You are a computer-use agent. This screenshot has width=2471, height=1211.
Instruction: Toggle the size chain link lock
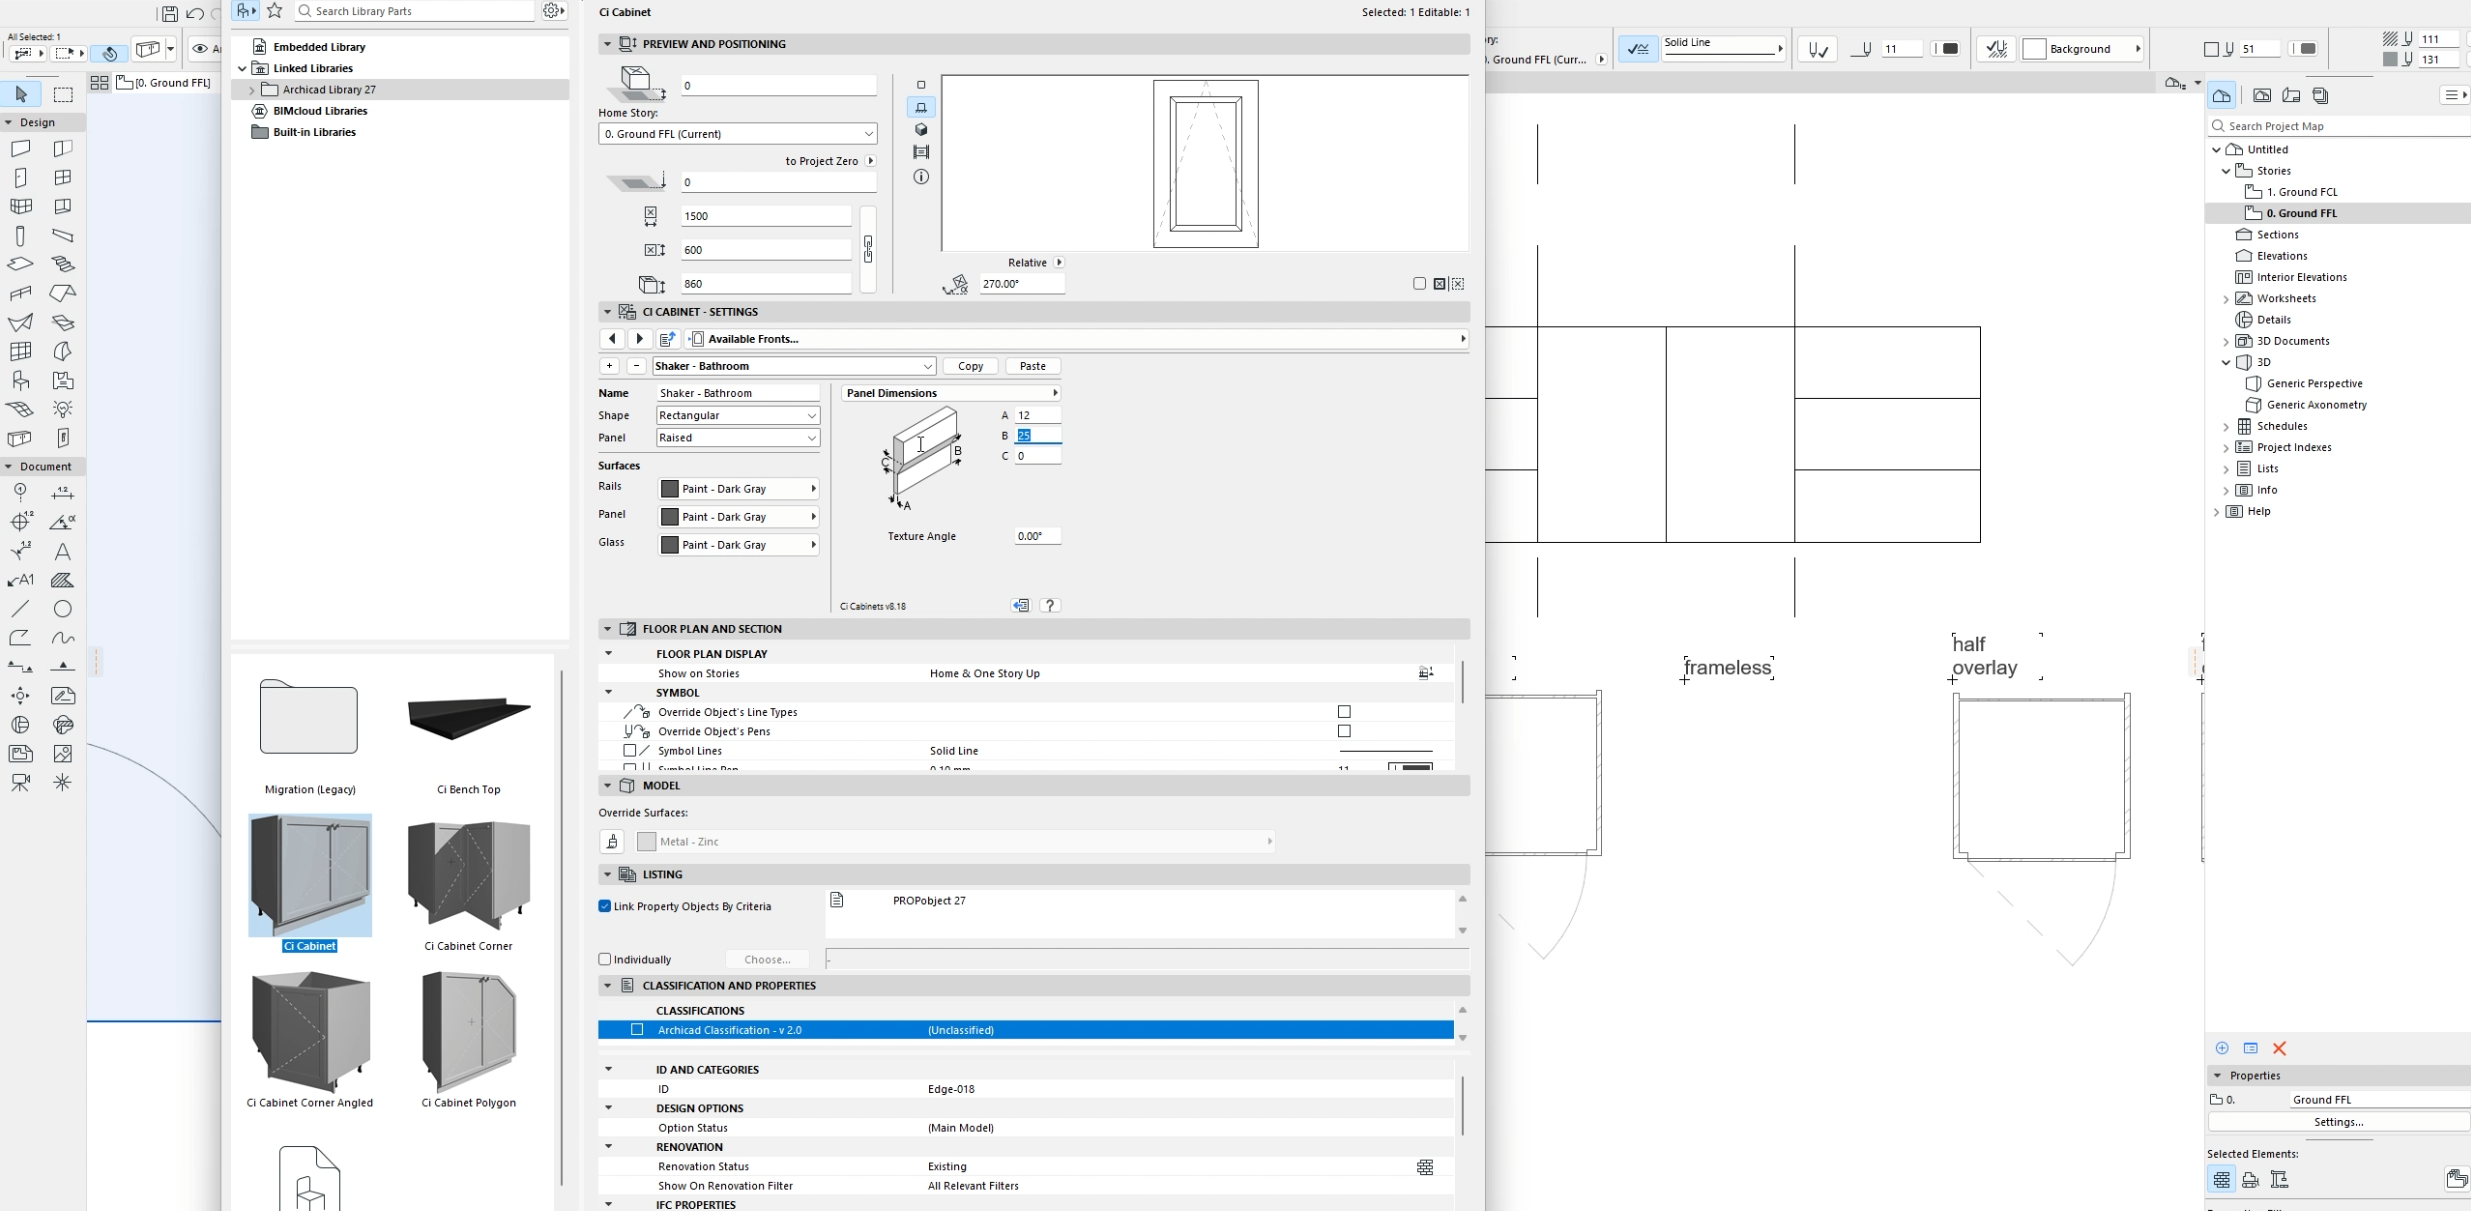(868, 250)
